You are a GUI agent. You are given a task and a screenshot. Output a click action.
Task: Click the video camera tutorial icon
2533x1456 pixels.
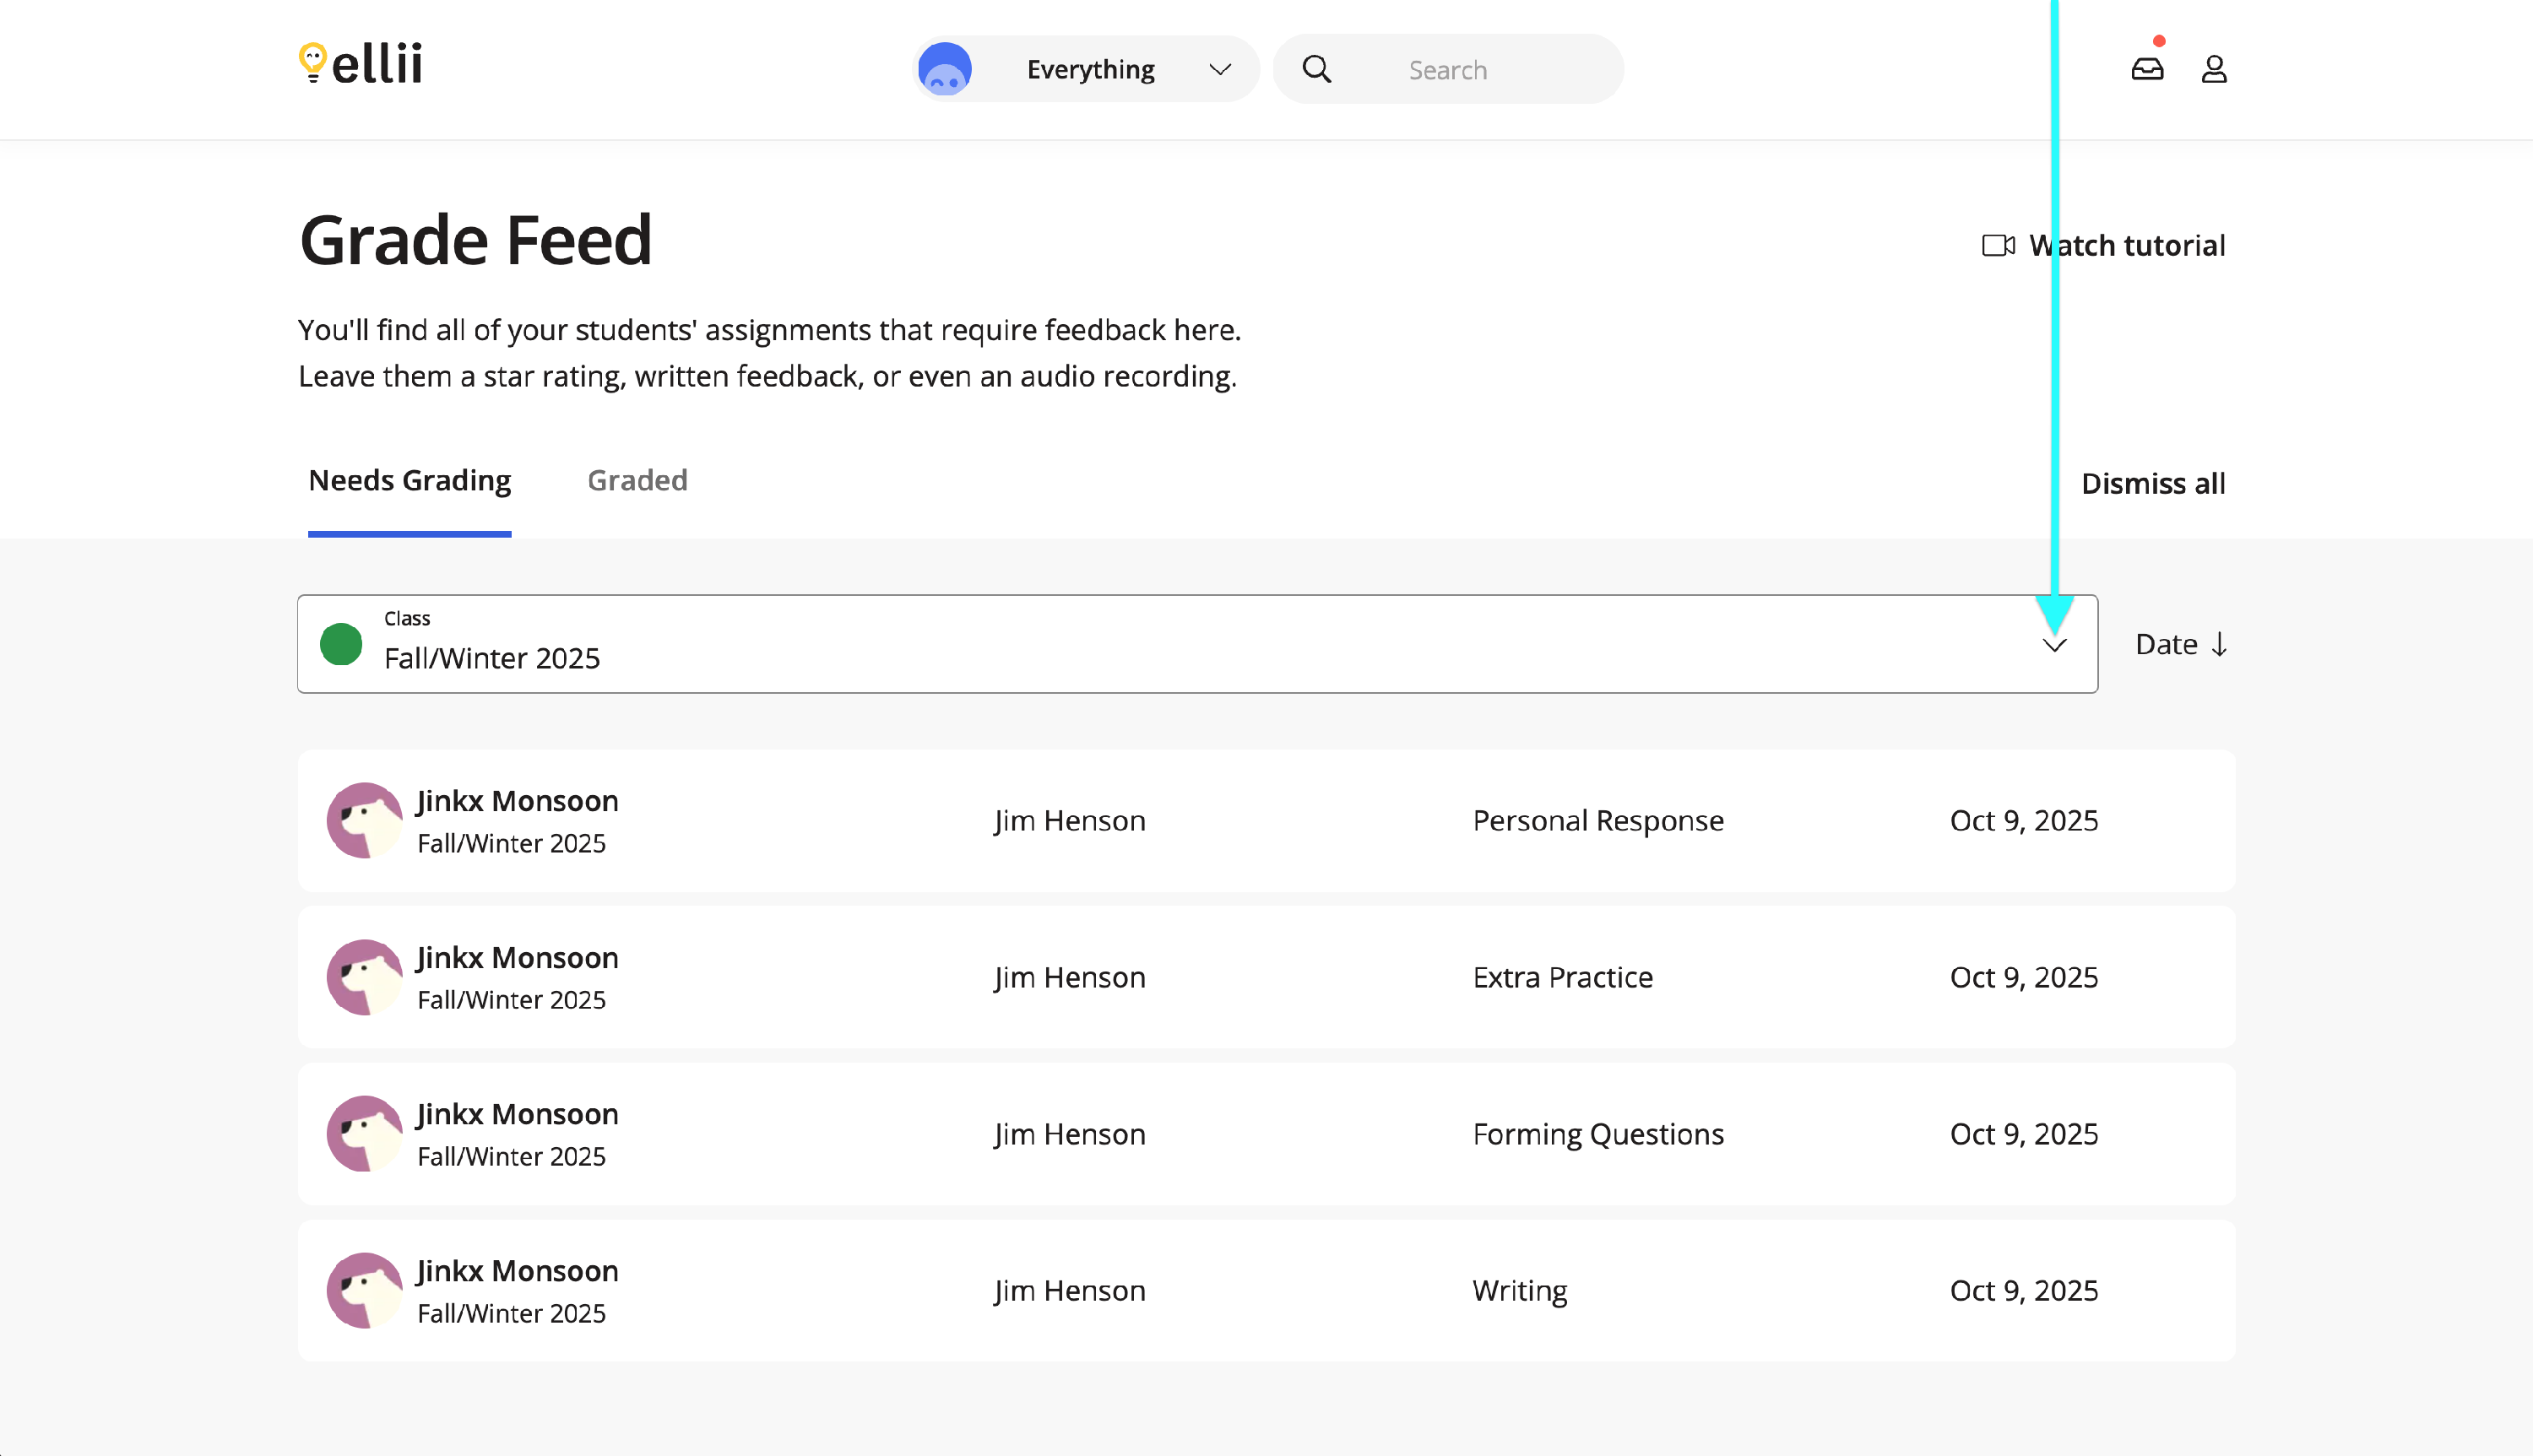point(1998,245)
